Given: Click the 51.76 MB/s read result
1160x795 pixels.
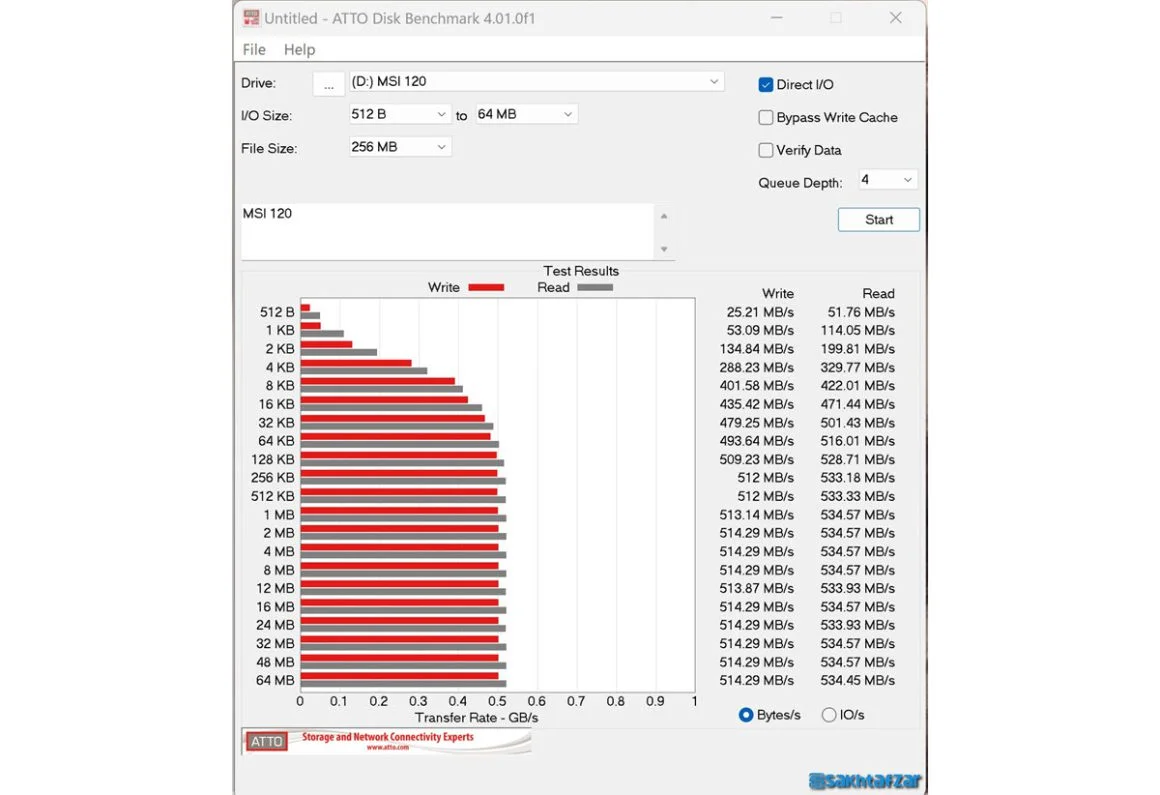Looking at the screenshot, I should (861, 313).
